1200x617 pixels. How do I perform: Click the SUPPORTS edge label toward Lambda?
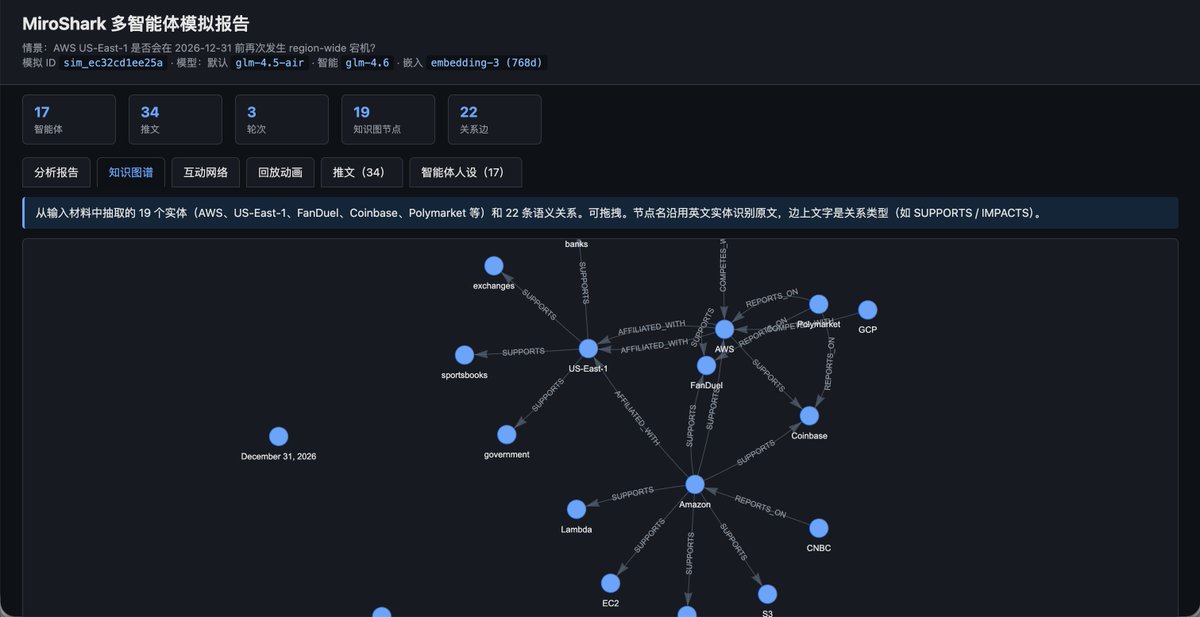[x=632, y=493]
